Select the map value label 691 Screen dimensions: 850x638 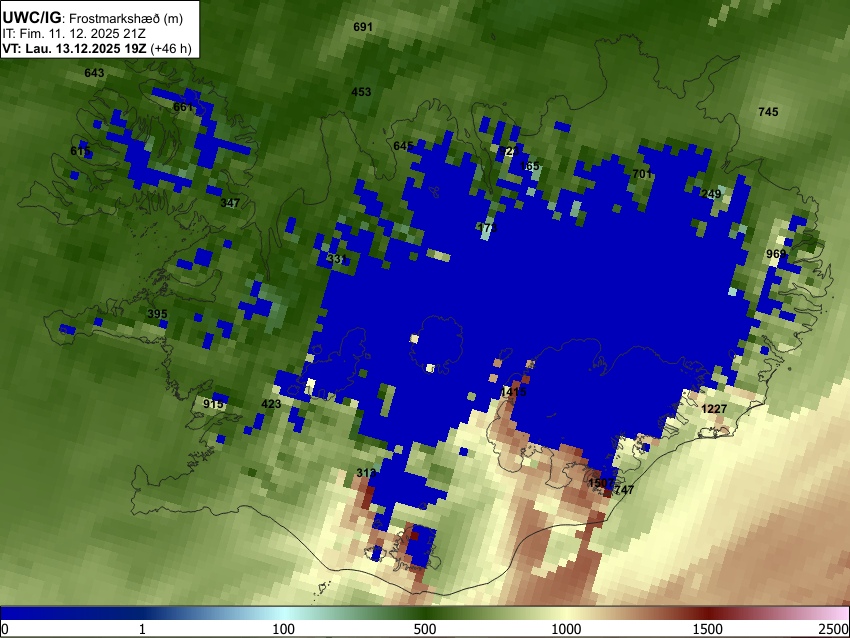(x=363, y=27)
